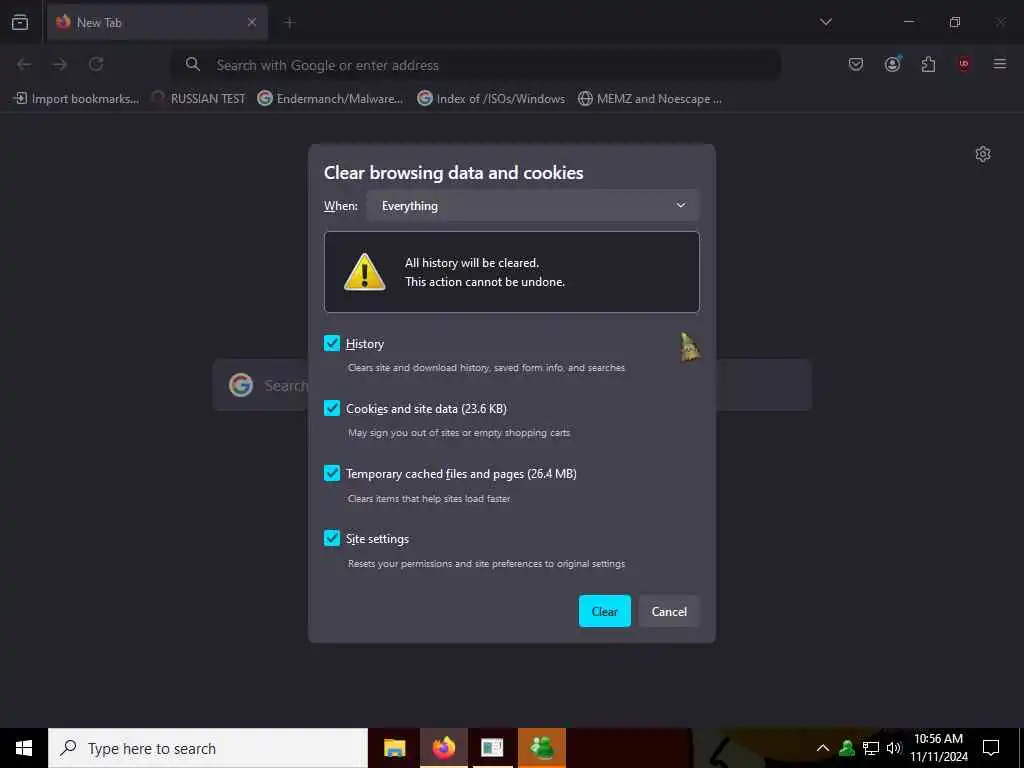Go forward with the forward arrow
The height and width of the screenshot is (768, 1024).
coord(59,64)
